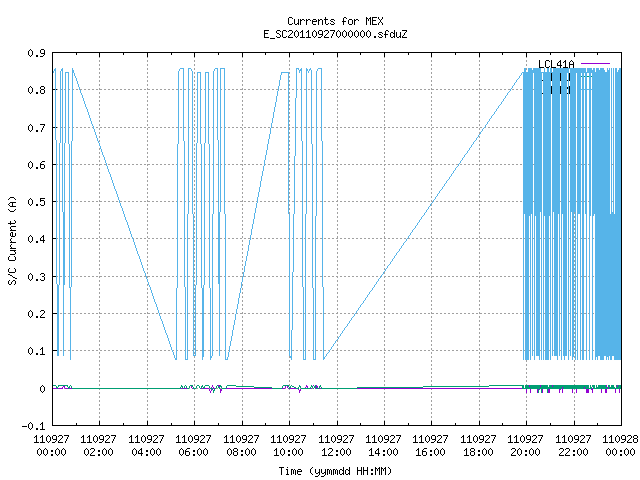This screenshot has width=640, height=480.
Task: Click the 0.2 y-axis tick label
Action: 36,314
